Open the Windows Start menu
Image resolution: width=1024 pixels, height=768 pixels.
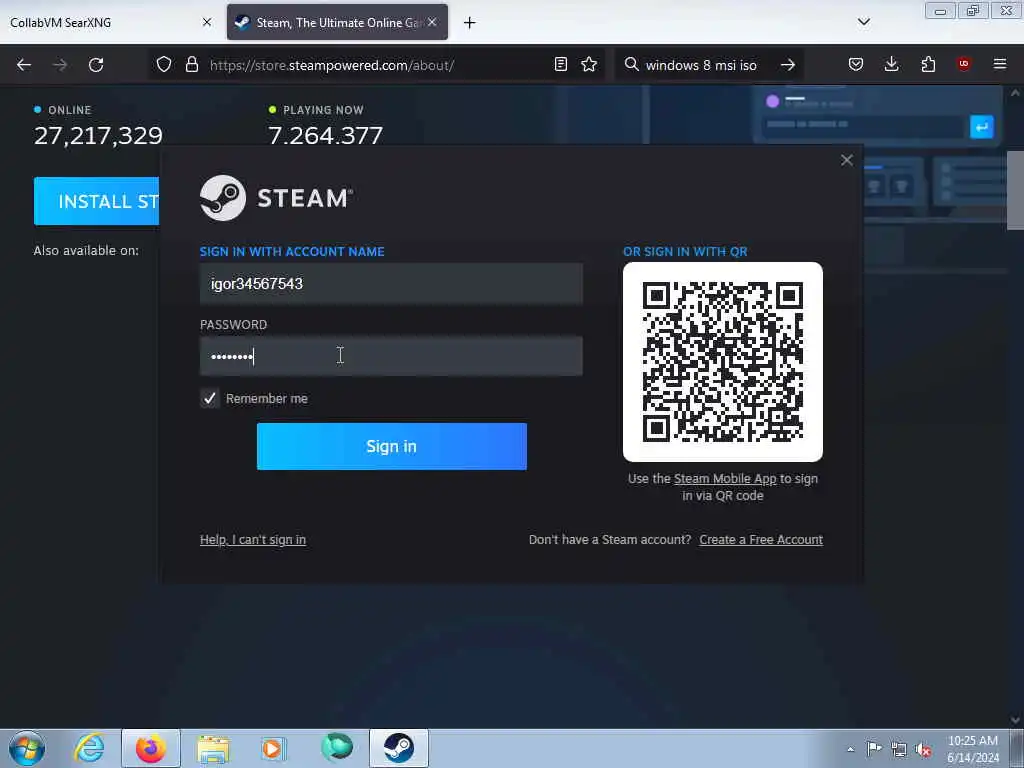pos(27,748)
